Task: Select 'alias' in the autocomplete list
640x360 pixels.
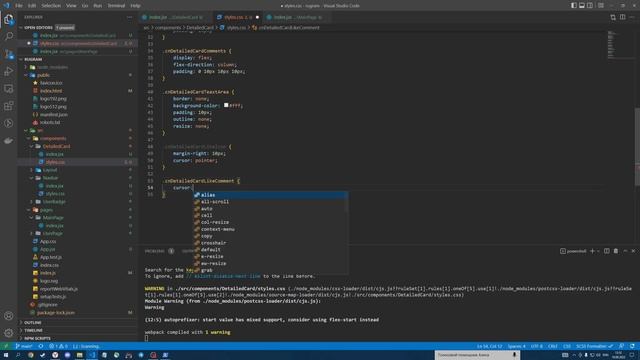Action: point(271,195)
